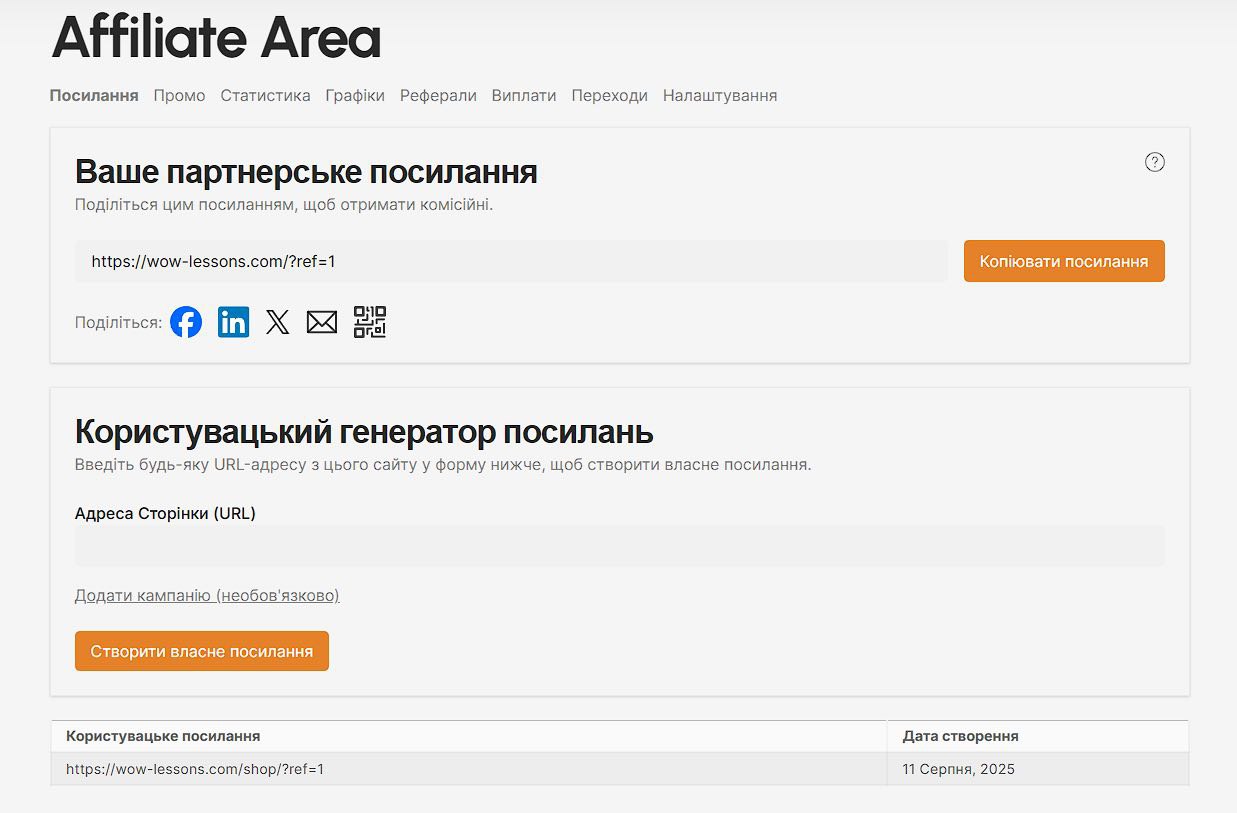Click the Користувацький генератор посилань heading
The height and width of the screenshot is (813, 1237).
pyautogui.click(x=364, y=432)
